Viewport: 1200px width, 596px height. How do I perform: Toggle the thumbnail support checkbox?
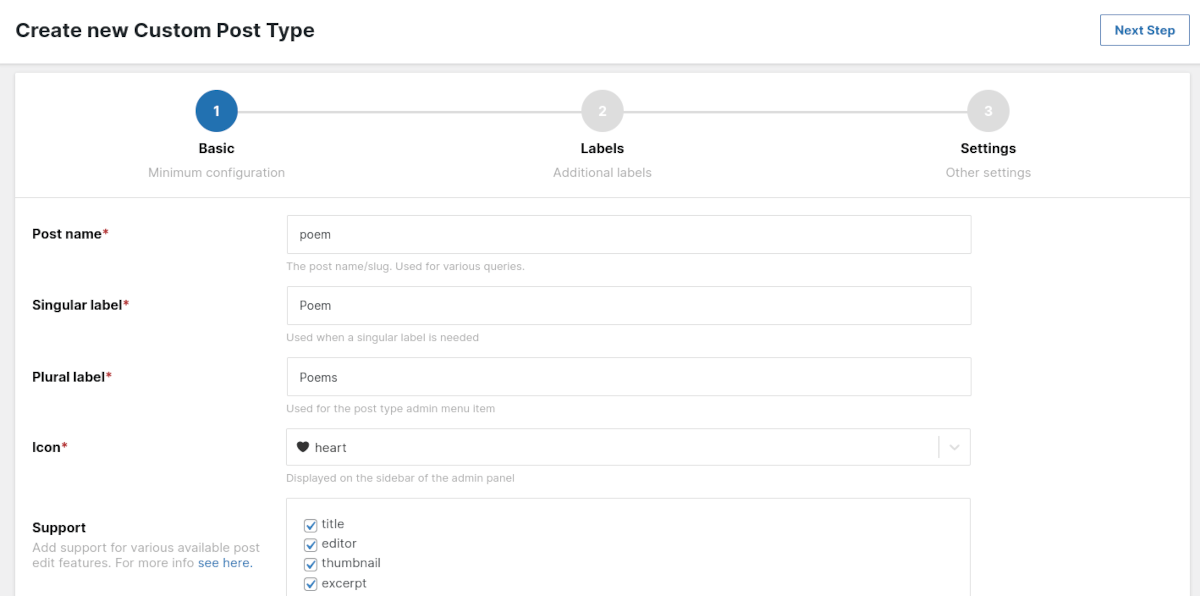pyautogui.click(x=309, y=562)
